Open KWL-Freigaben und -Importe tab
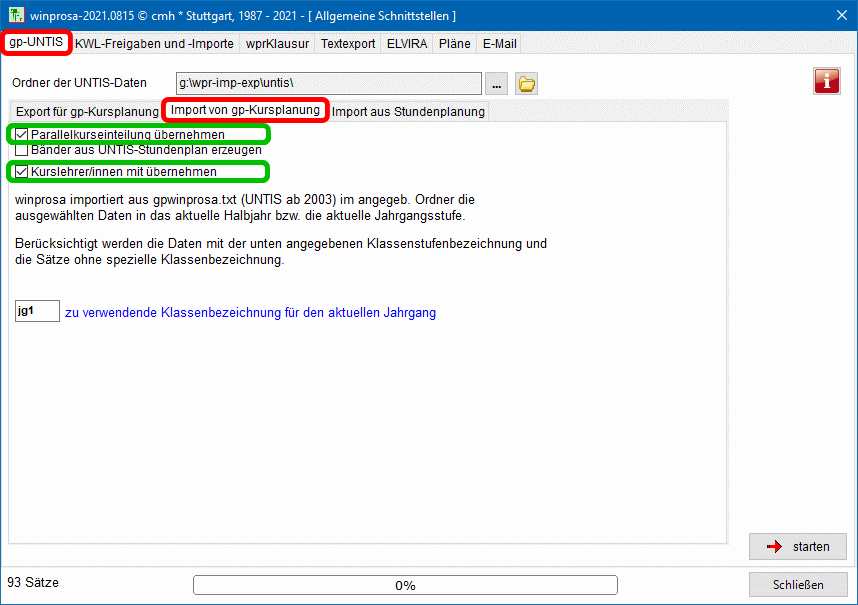Image resolution: width=858 pixels, height=605 pixels. click(154, 44)
